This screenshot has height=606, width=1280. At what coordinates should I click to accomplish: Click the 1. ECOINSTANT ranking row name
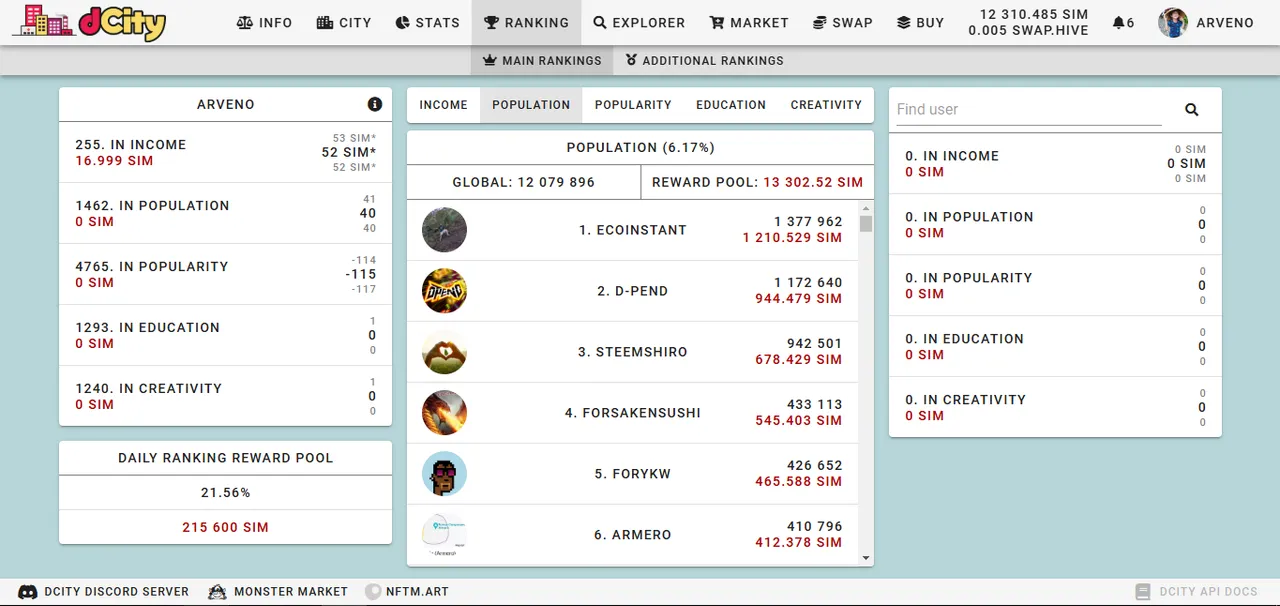[x=633, y=230]
